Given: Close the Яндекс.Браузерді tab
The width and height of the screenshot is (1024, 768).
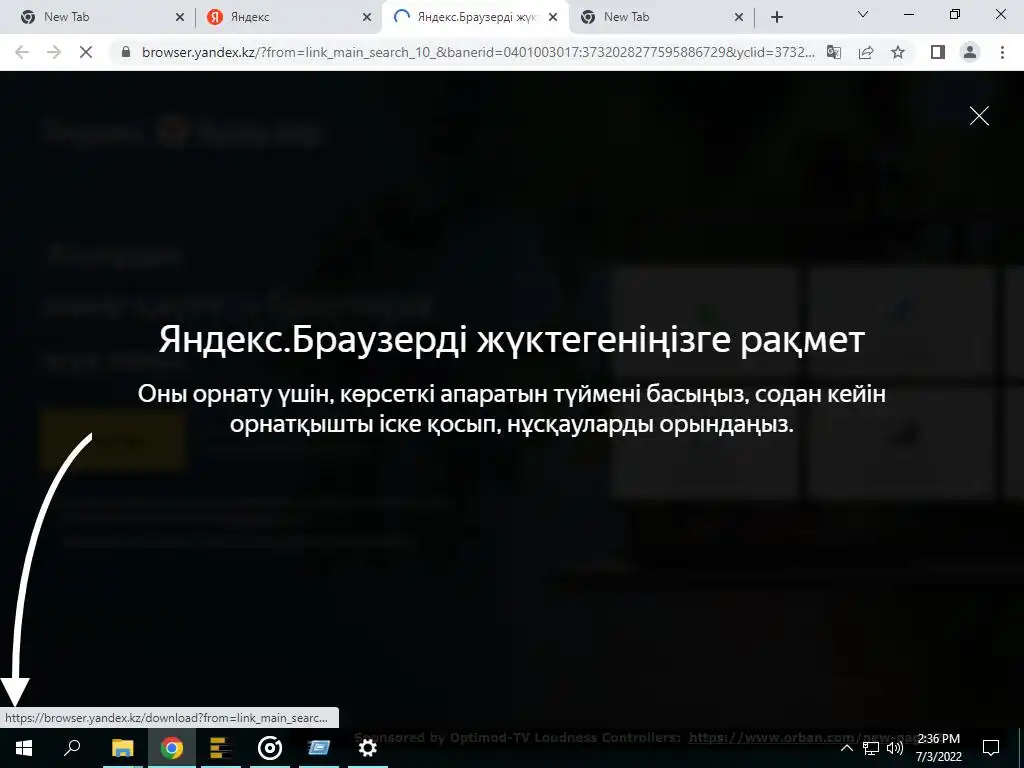Looking at the screenshot, I should [553, 18].
